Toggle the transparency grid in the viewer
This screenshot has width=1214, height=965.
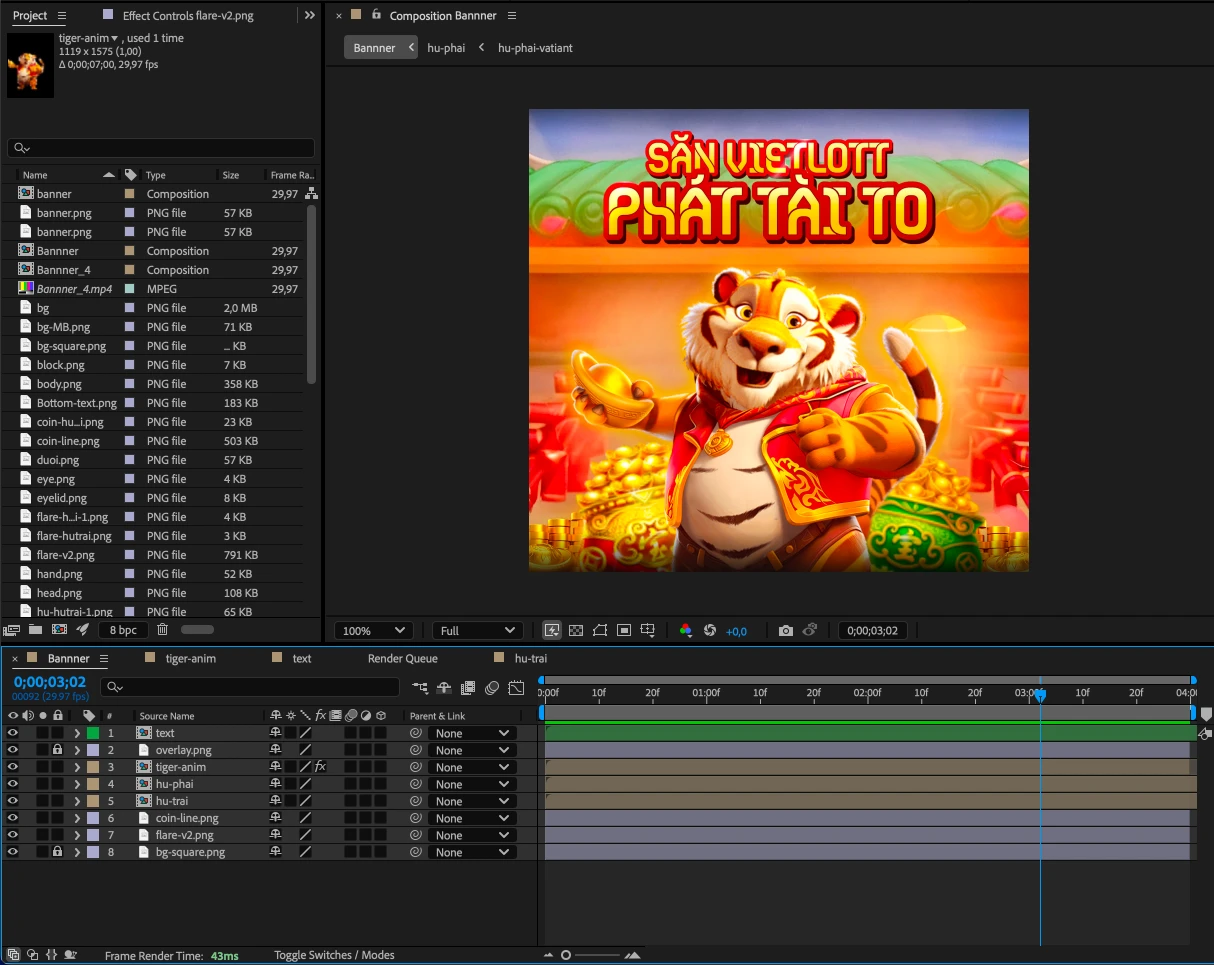(576, 630)
